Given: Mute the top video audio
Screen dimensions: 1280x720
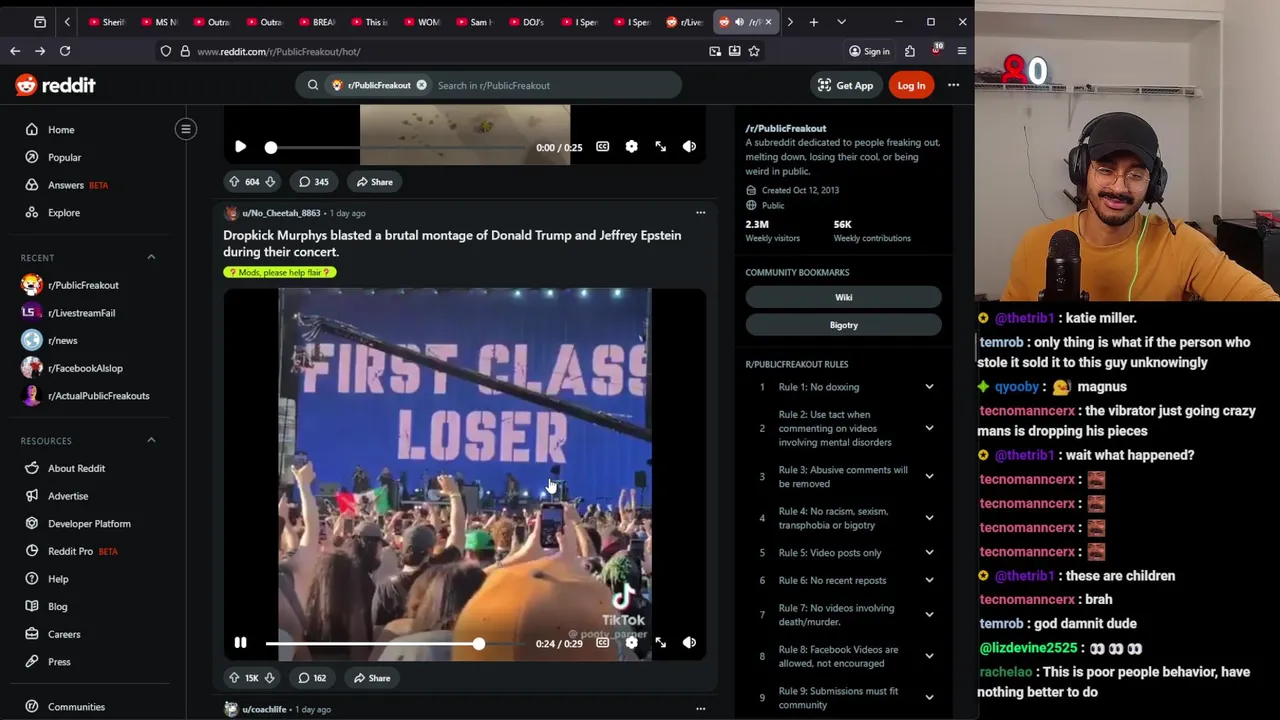Looking at the screenshot, I should (x=689, y=147).
